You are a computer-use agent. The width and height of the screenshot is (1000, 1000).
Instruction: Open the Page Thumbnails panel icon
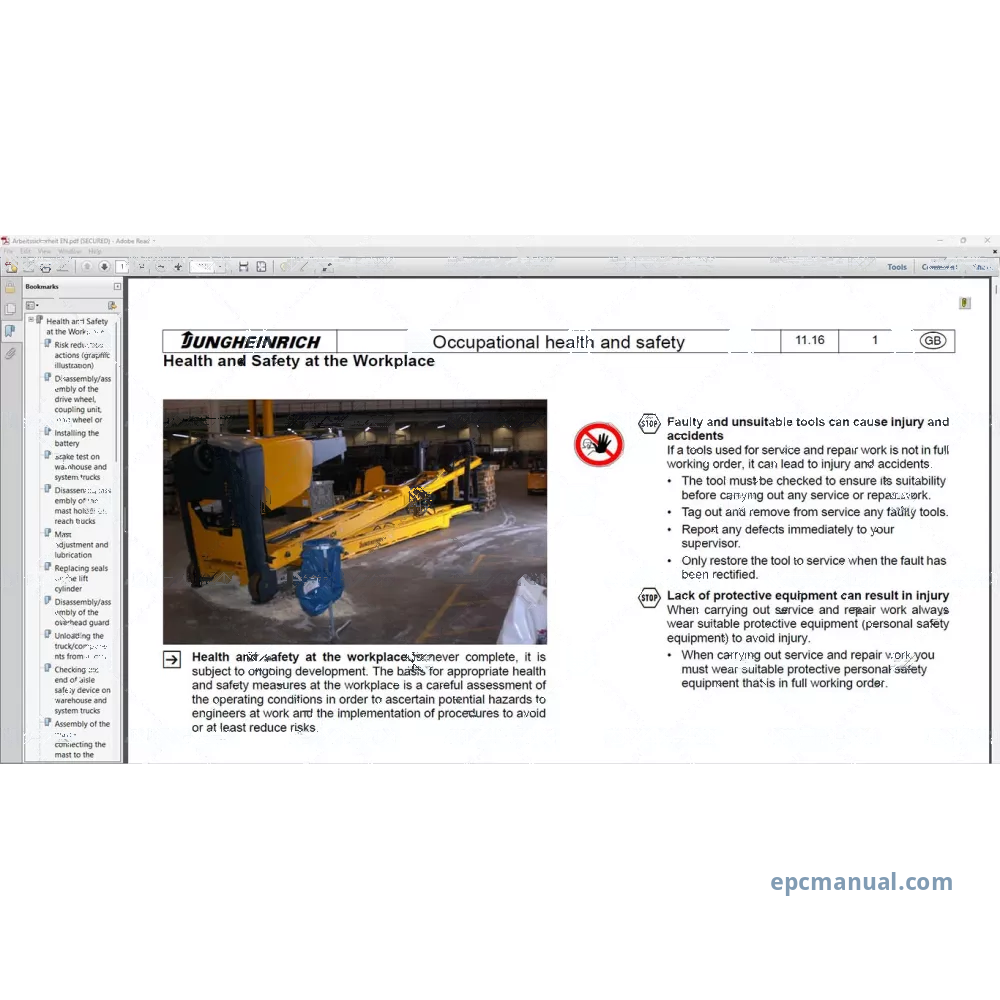(x=10, y=309)
